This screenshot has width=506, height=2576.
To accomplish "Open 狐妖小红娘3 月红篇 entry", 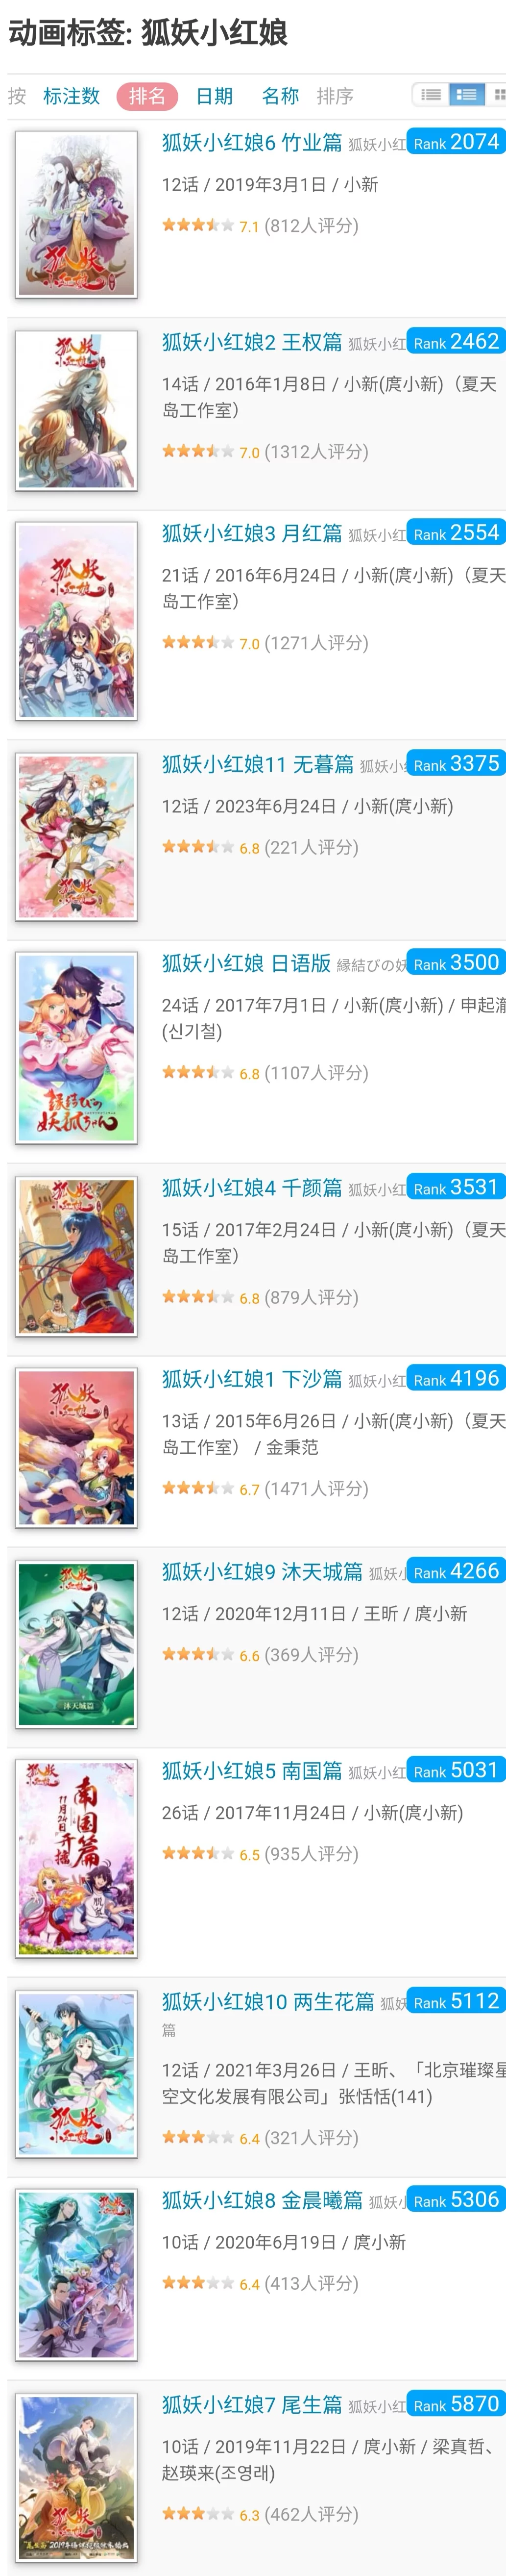I will click(x=252, y=533).
